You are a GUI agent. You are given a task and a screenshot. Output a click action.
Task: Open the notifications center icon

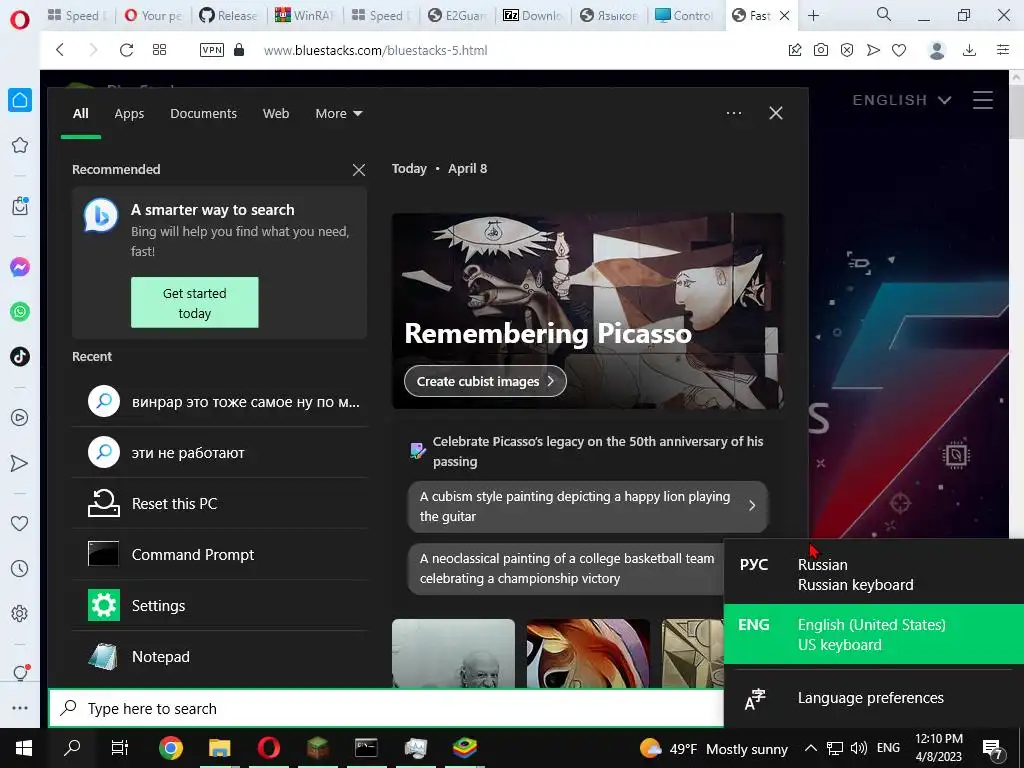click(x=993, y=748)
